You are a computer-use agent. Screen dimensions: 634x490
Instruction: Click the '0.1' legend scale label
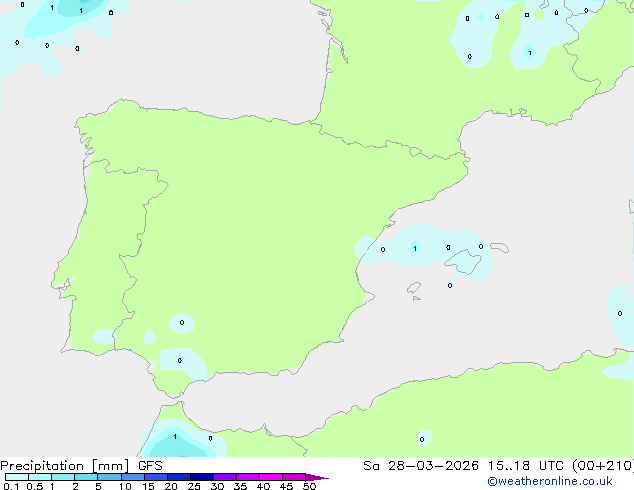(x=11, y=486)
